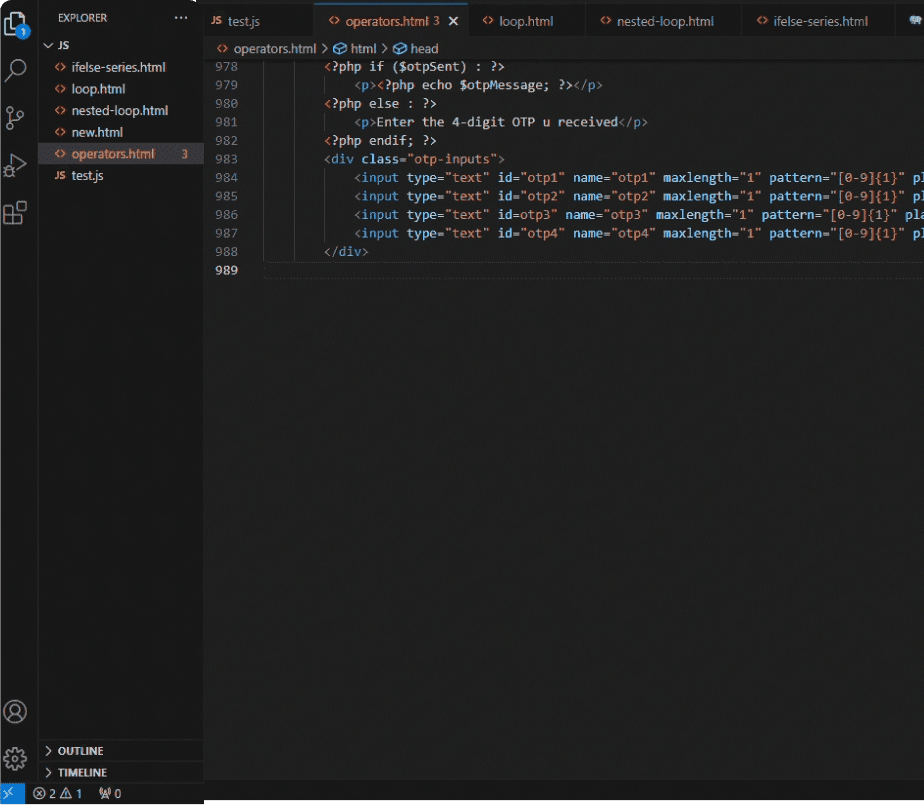Click the ports forwarded indicator showing 0
Image resolution: width=924 pixels, height=808 pixels.
(110, 794)
